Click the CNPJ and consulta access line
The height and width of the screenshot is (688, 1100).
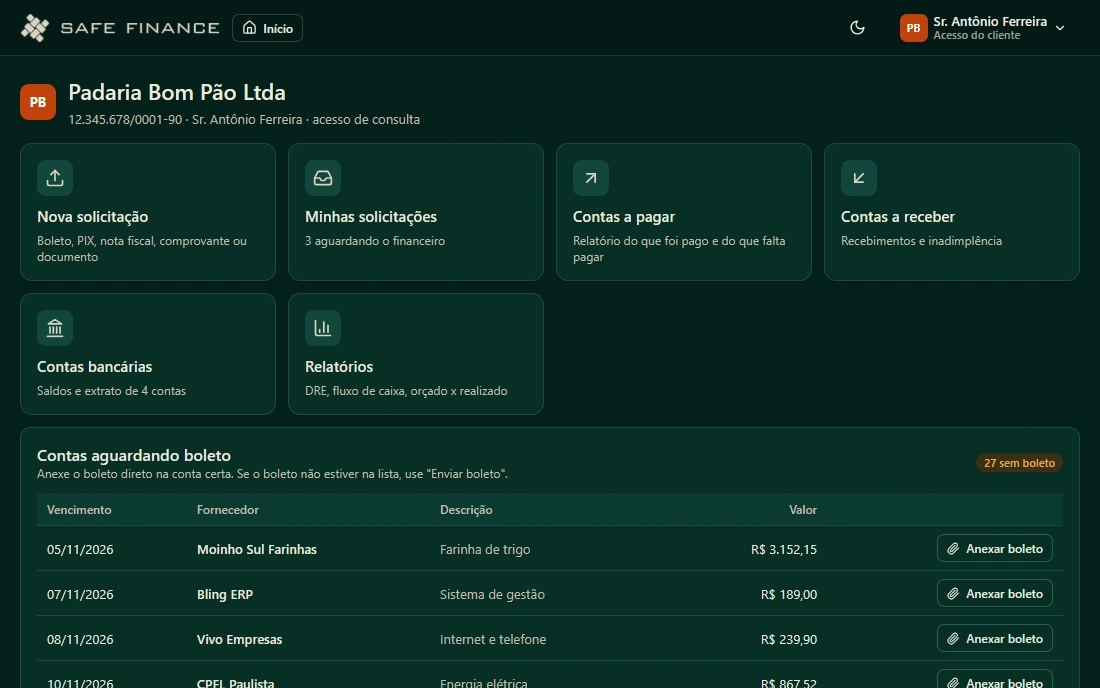click(x=244, y=119)
